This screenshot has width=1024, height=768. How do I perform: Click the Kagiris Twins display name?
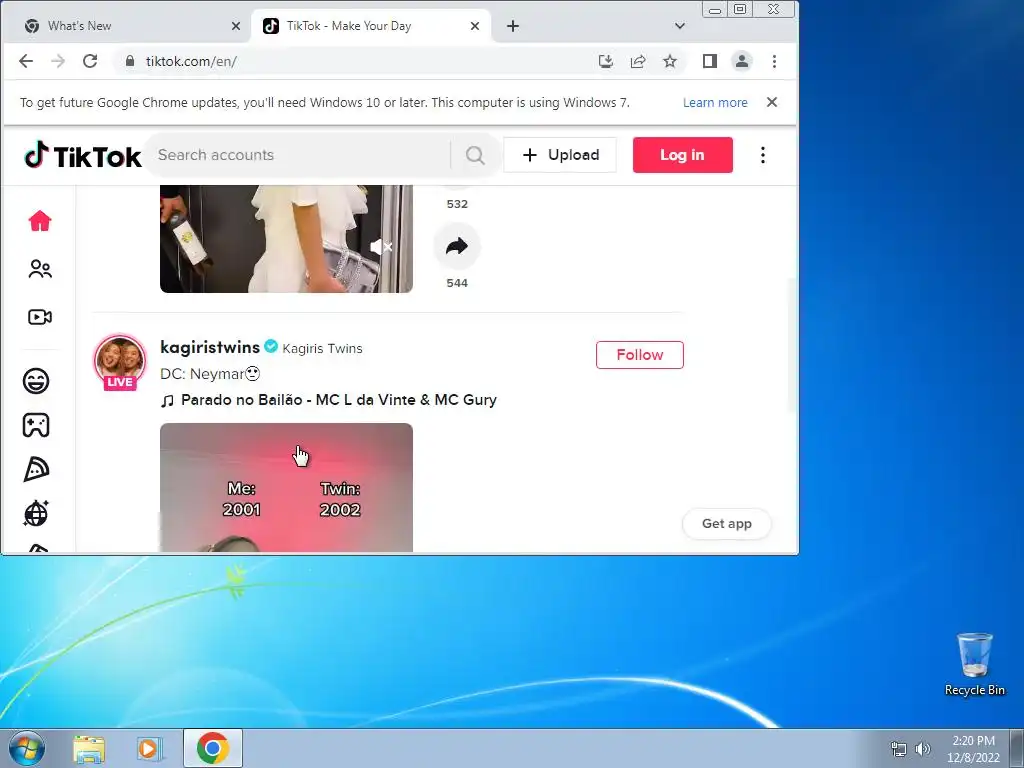pos(322,349)
